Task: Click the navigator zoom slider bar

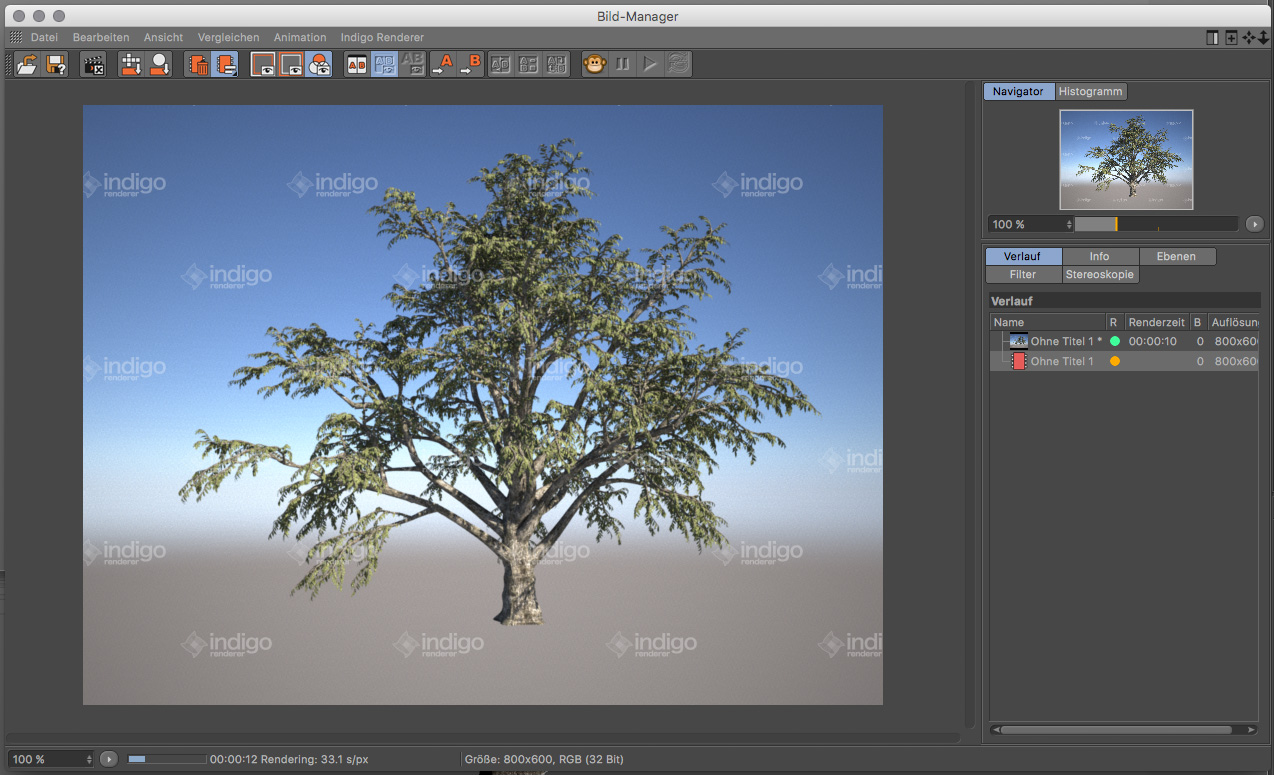Action: tap(1157, 224)
